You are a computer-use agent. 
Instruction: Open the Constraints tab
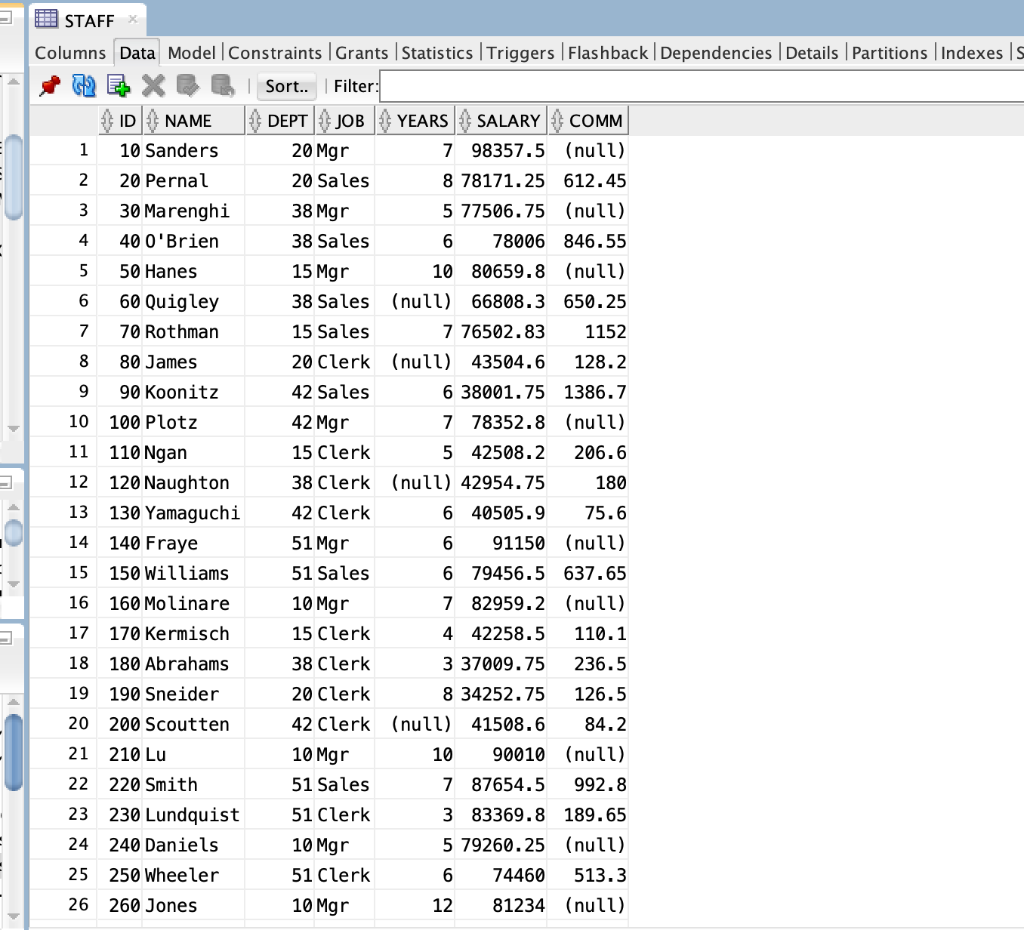tap(275, 52)
